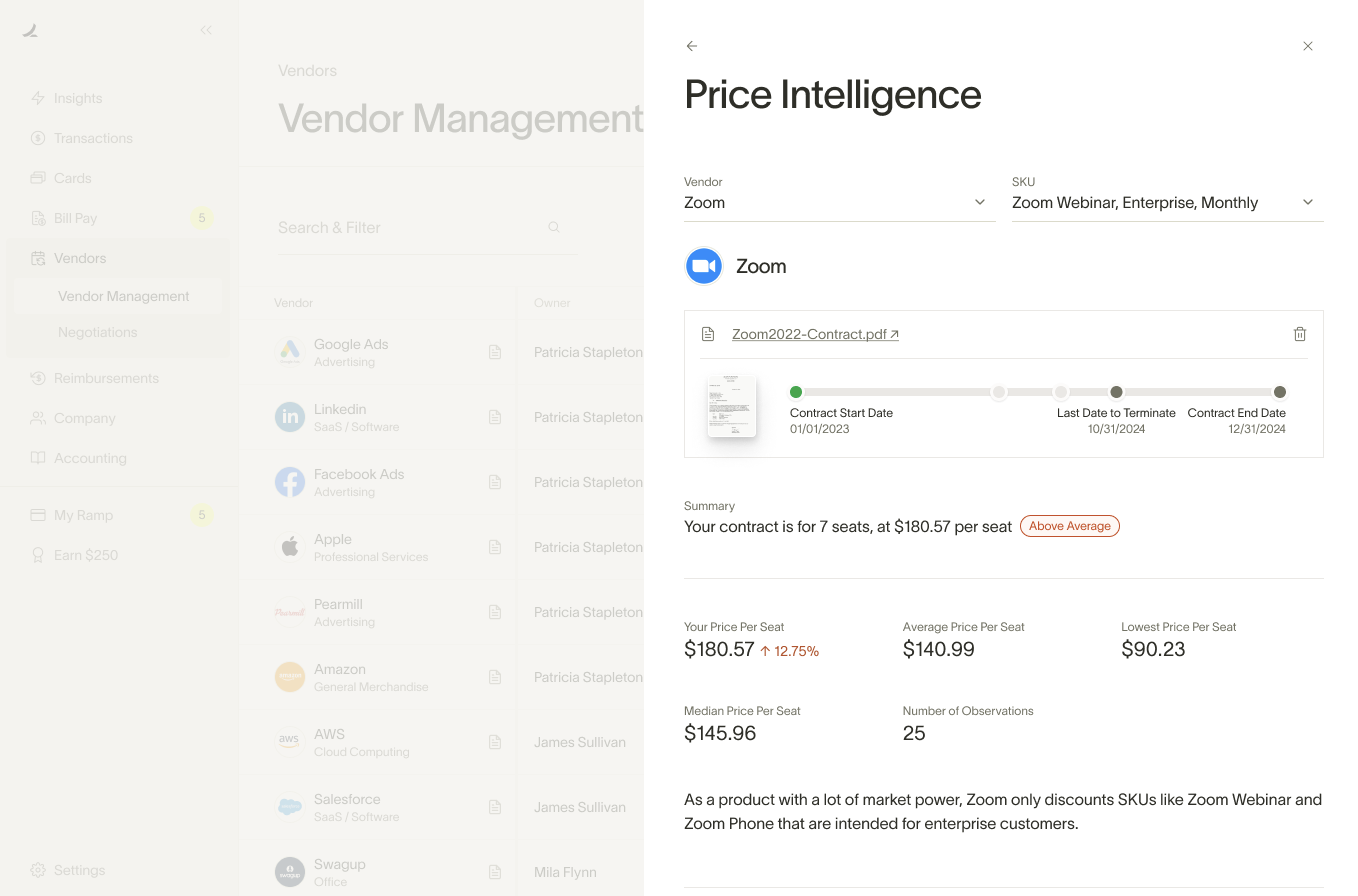Click the Last Date to Terminate marker

click(1116, 392)
